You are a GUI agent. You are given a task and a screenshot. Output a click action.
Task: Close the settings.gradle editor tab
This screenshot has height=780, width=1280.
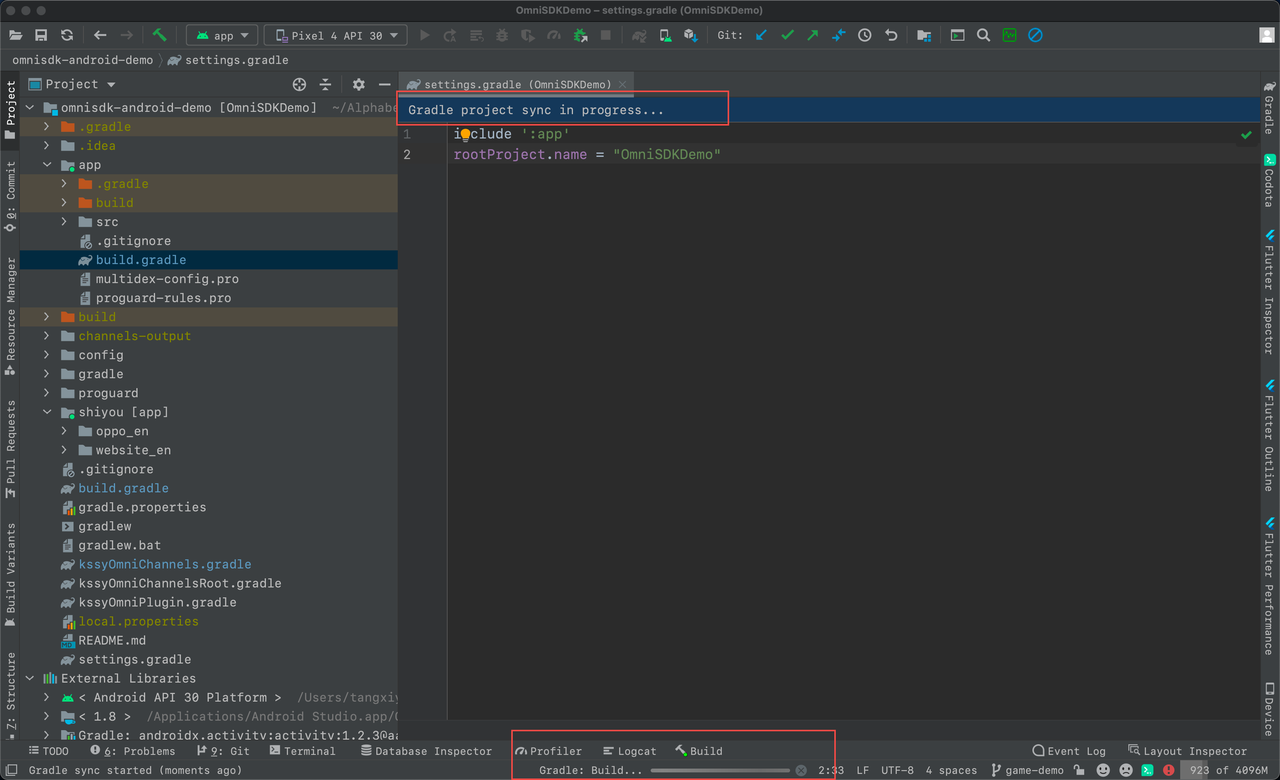[x=622, y=85]
